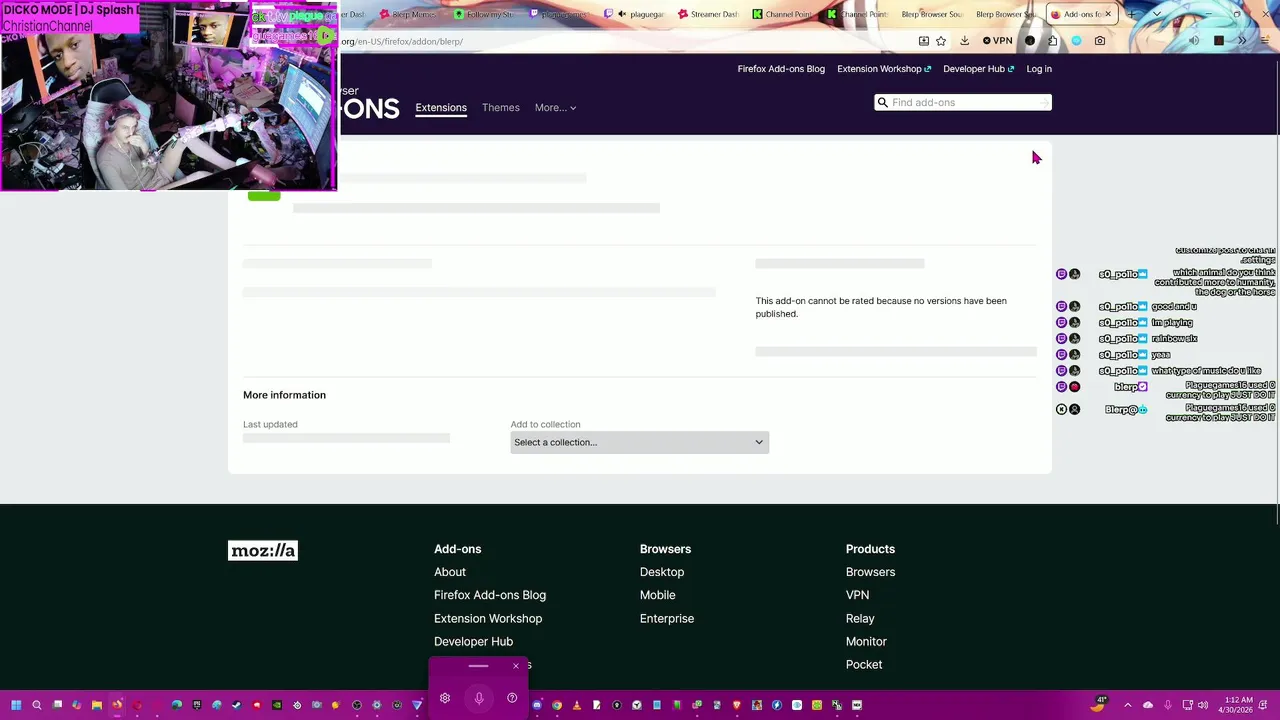Image resolution: width=1280 pixels, height=720 pixels.
Task: Open the Downloads panel arrow icon
Action: 964,41
